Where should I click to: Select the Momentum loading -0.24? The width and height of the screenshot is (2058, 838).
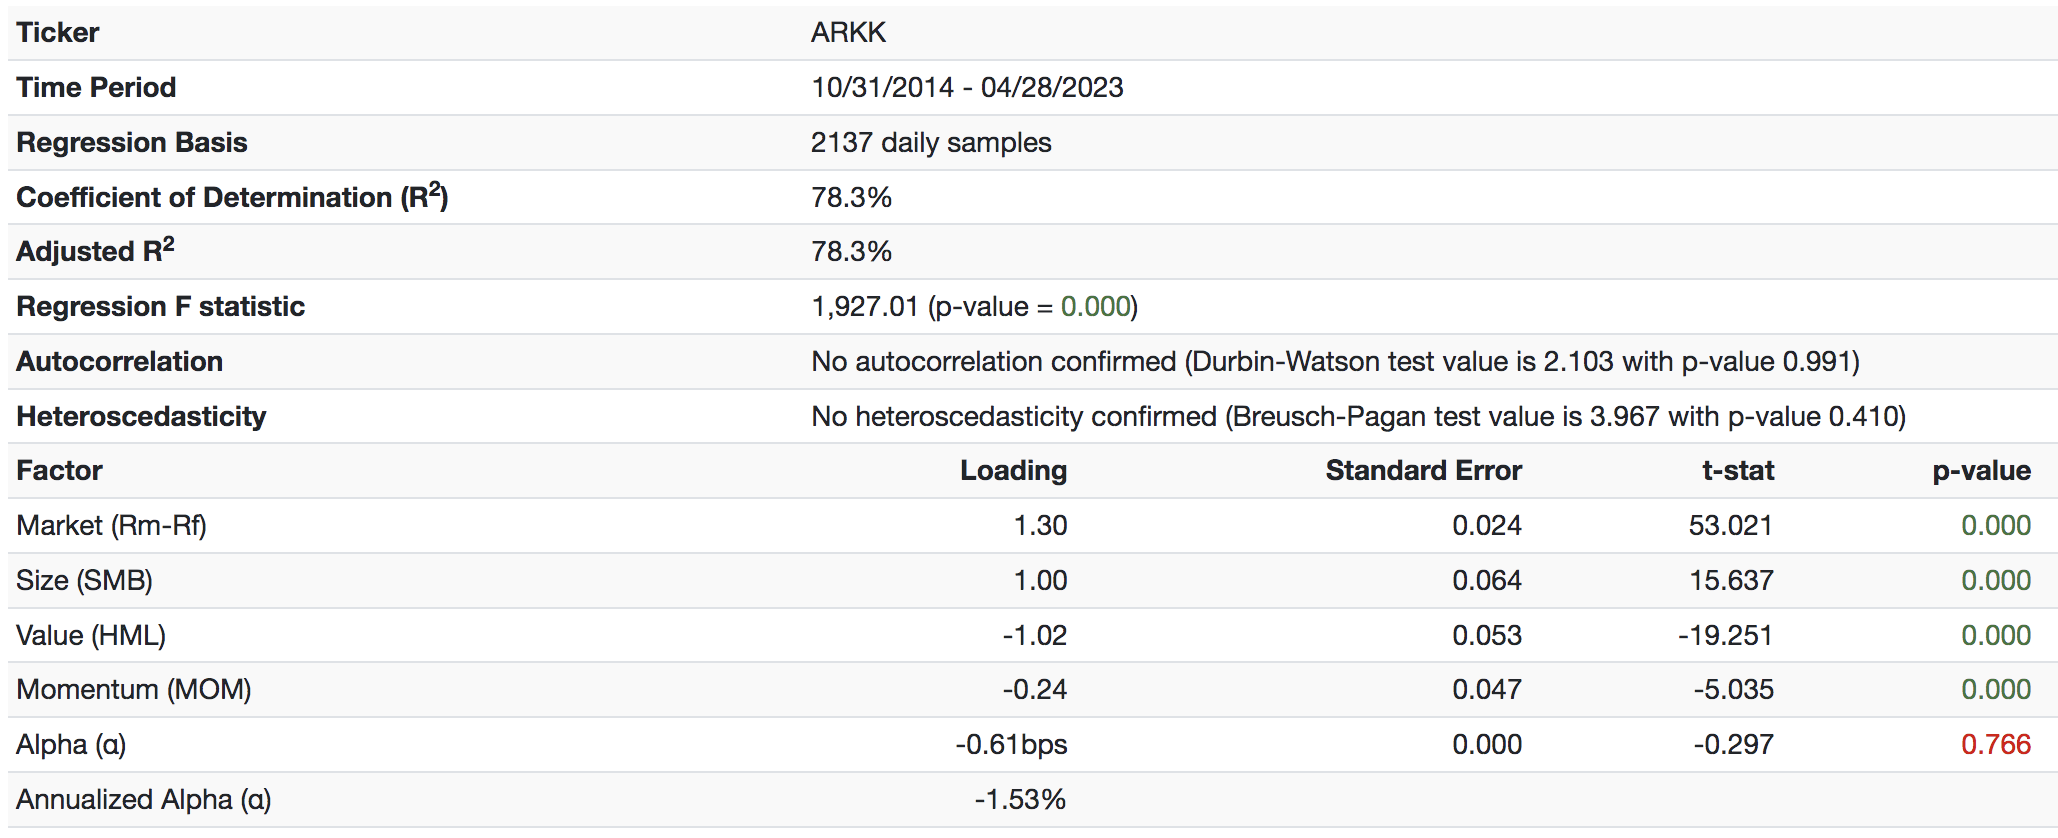click(1035, 689)
